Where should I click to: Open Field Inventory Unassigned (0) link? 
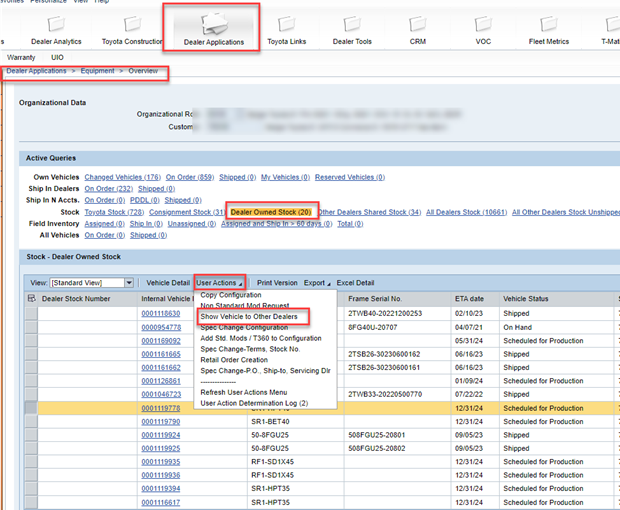point(192,224)
